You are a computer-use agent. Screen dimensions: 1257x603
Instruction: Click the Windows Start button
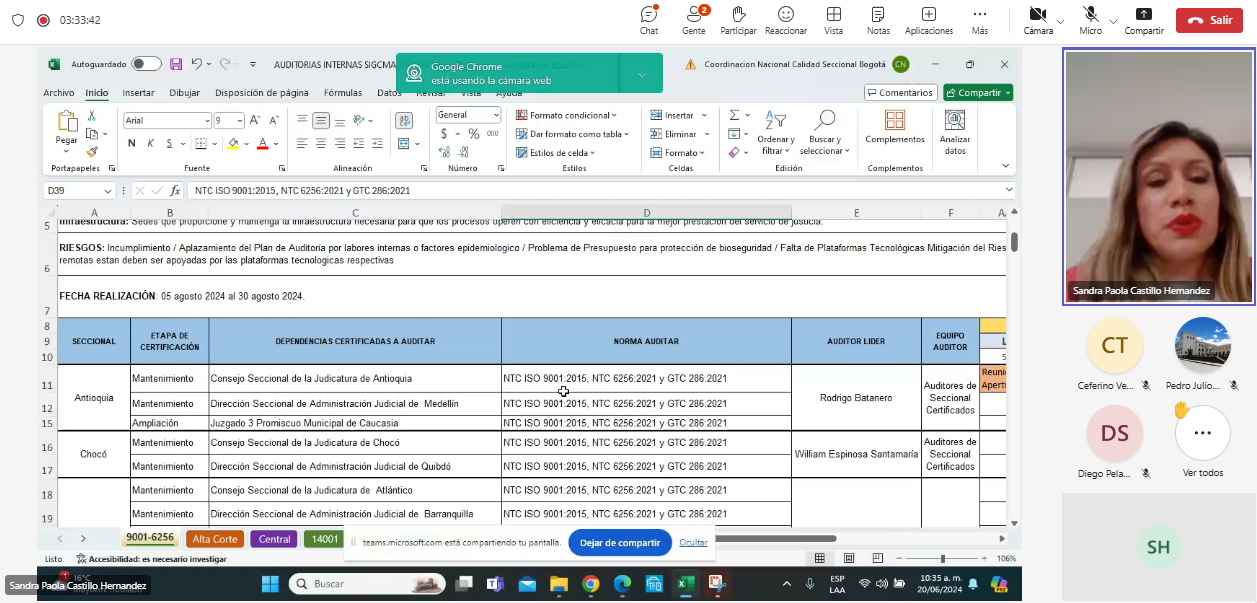coord(270,584)
